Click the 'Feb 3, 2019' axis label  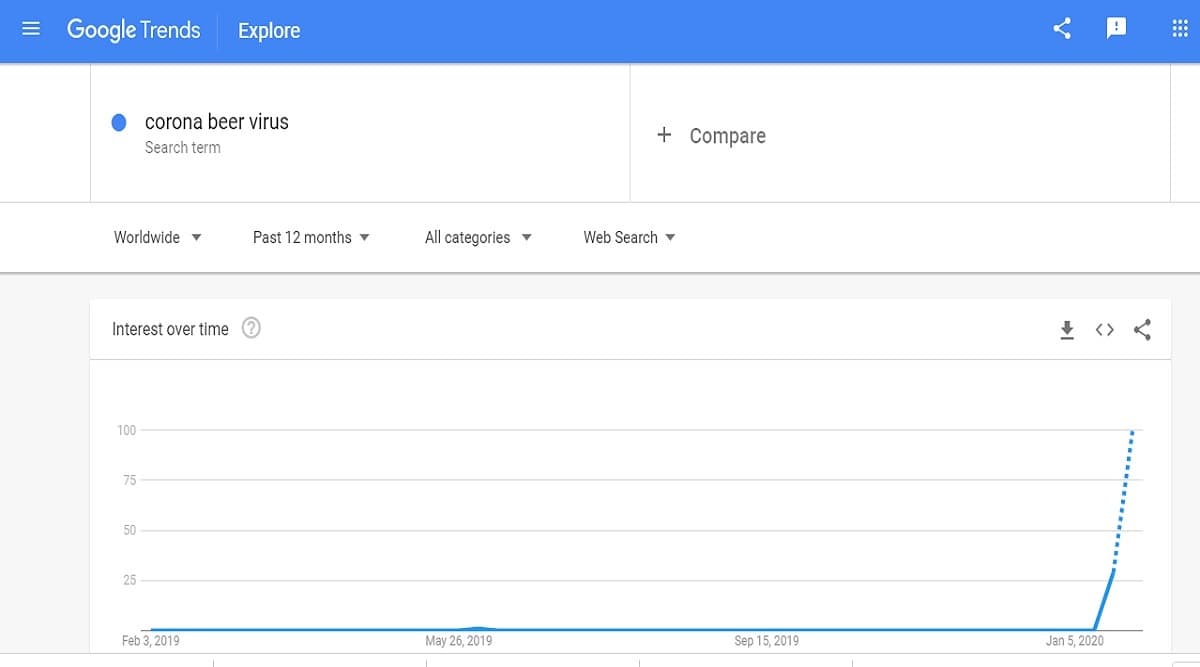point(151,641)
